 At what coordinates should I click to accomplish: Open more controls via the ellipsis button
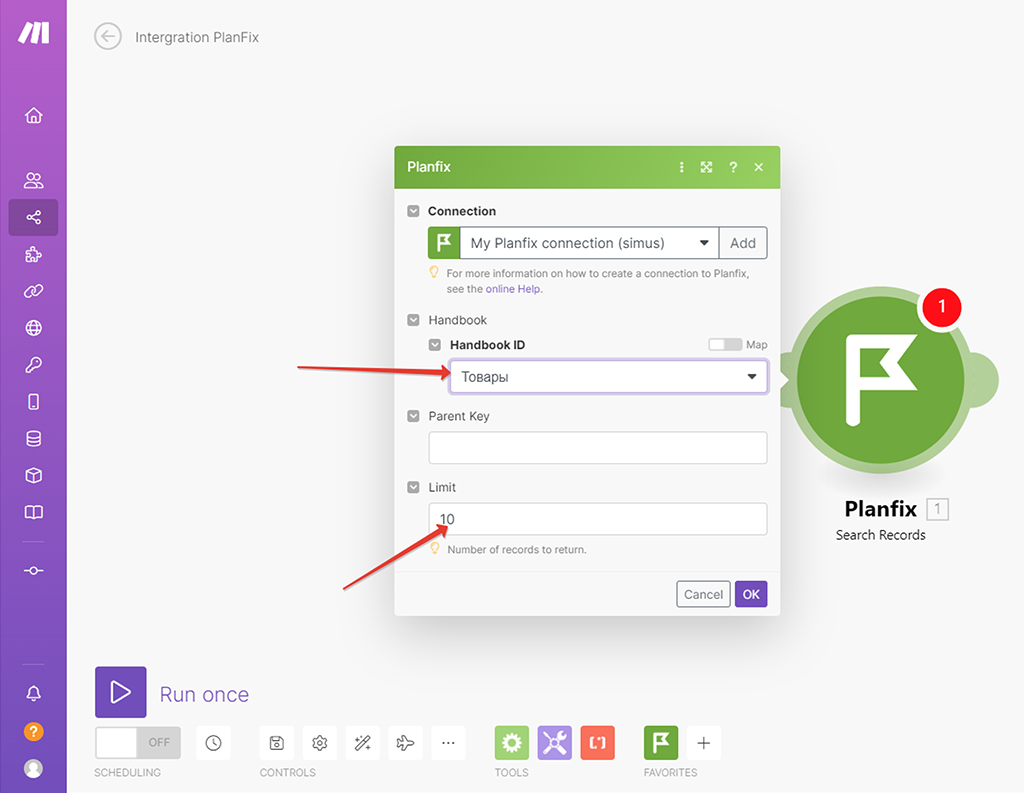(448, 743)
